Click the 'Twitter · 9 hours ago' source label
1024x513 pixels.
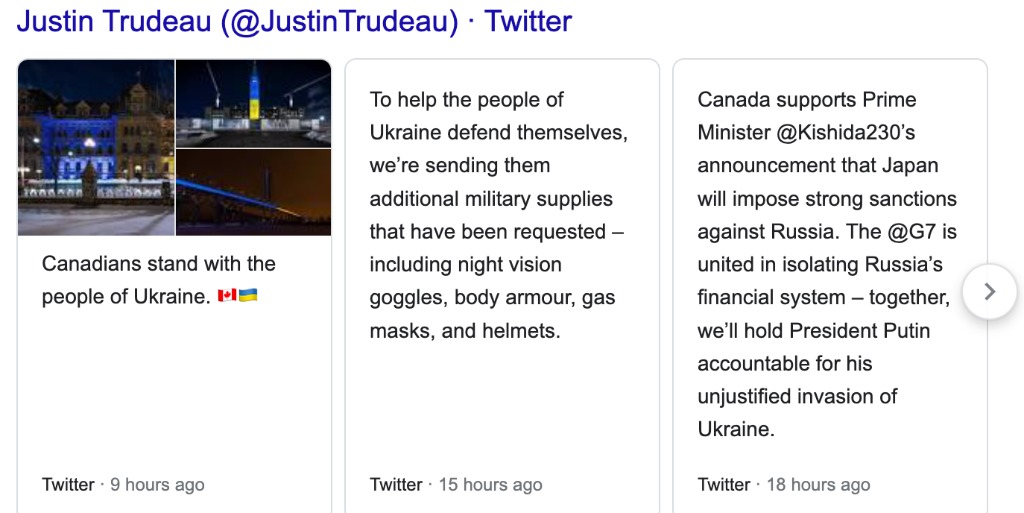pyautogui.click(x=123, y=485)
